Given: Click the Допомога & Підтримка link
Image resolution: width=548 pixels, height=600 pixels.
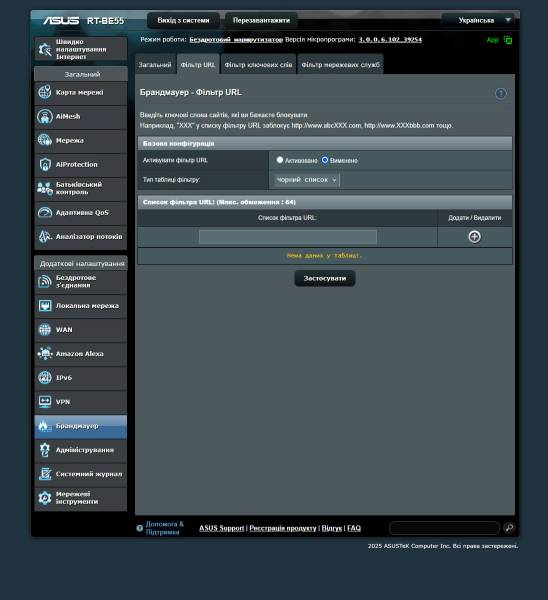Looking at the screenshot, I should tap(165, 528).
